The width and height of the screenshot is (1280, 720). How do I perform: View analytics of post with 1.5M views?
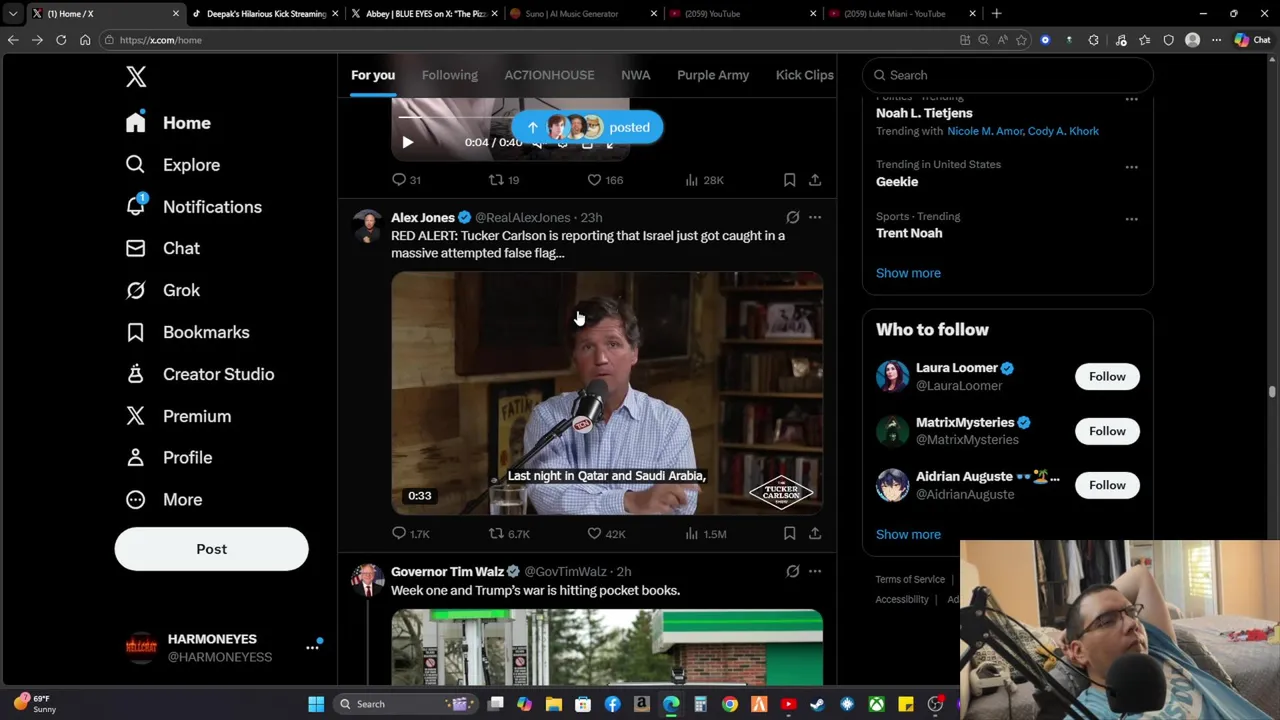pyautogui.click(x=704, y=534)
